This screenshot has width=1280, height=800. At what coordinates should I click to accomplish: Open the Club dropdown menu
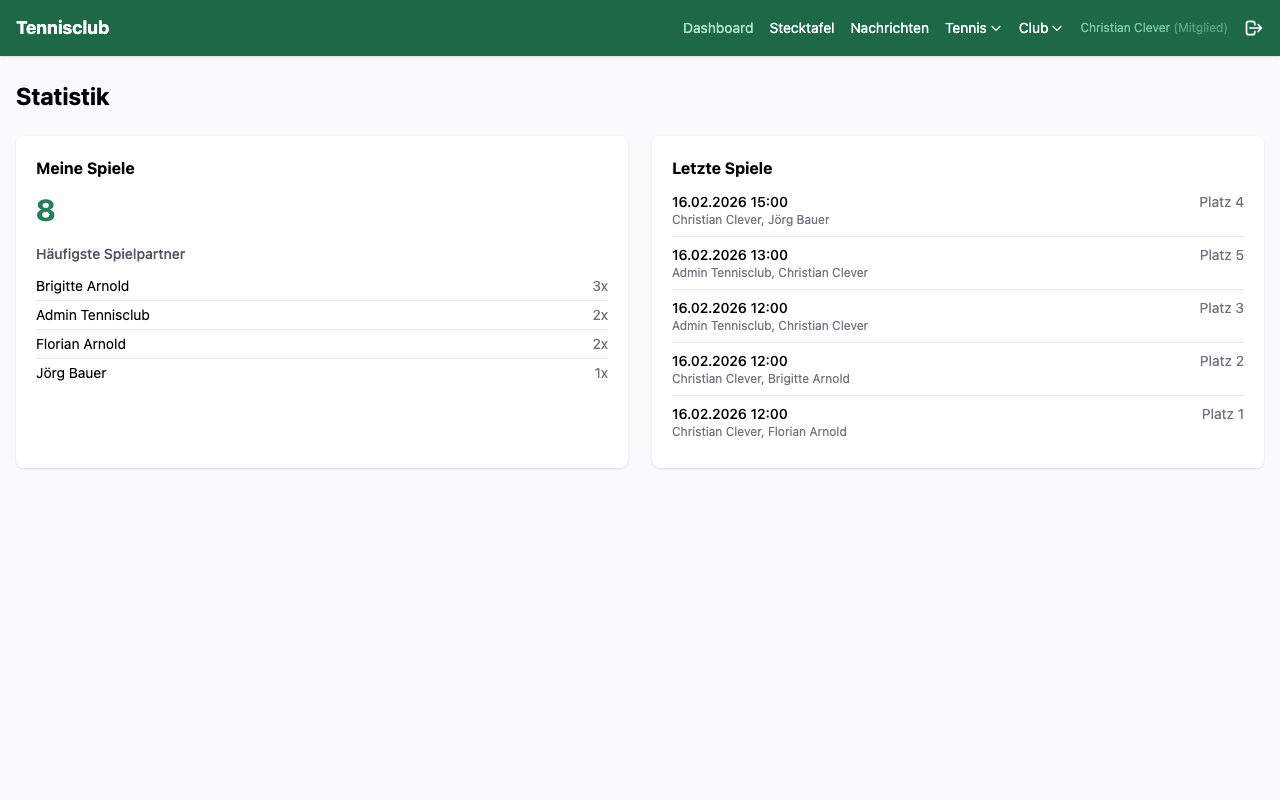click(x=1040, y=28)
